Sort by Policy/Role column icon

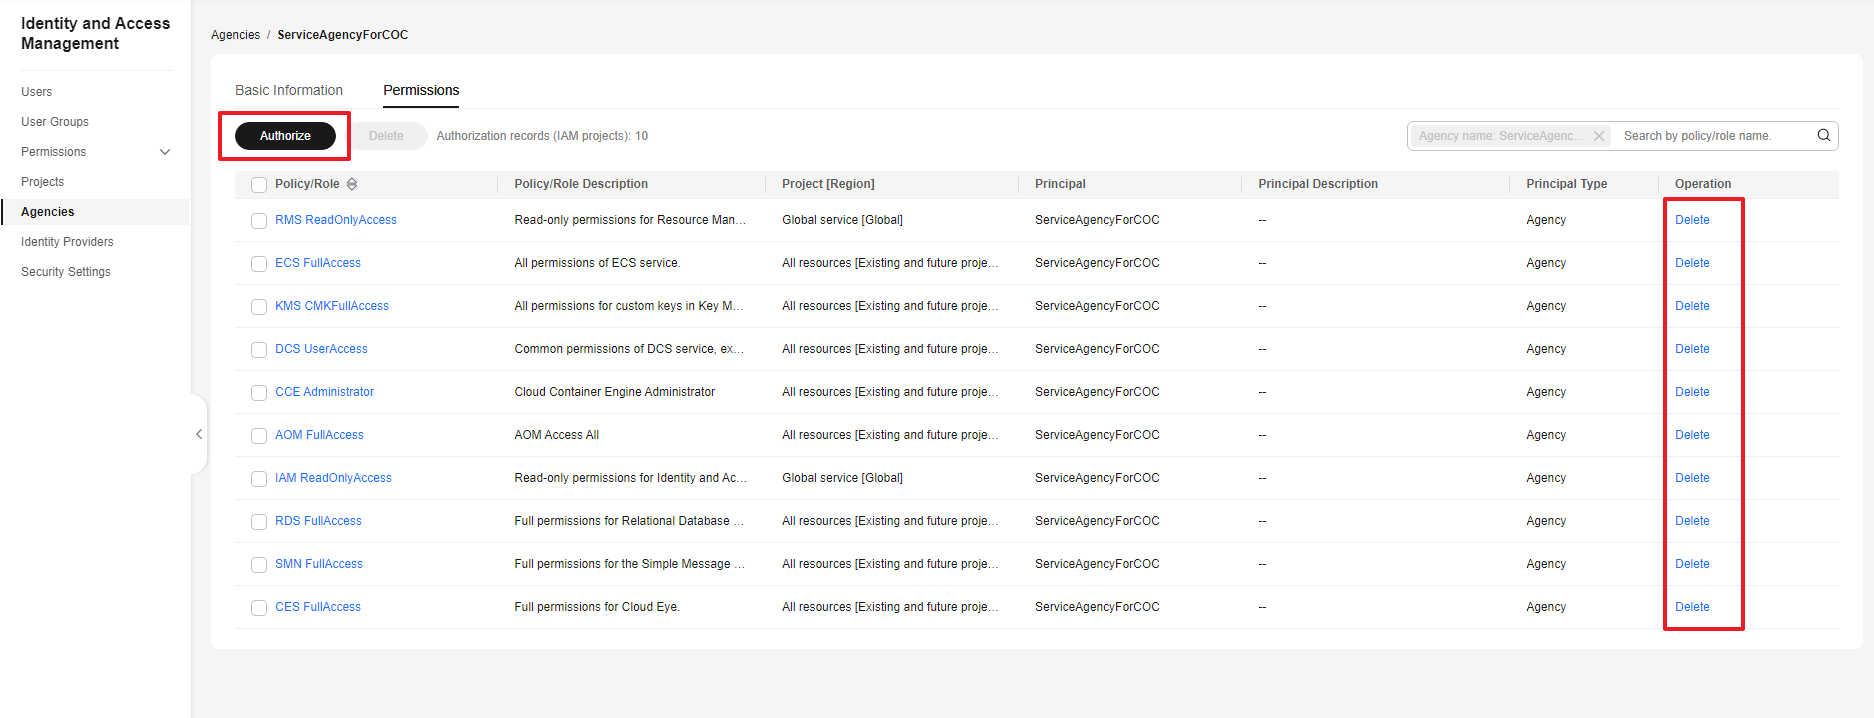tap(352, 184)
